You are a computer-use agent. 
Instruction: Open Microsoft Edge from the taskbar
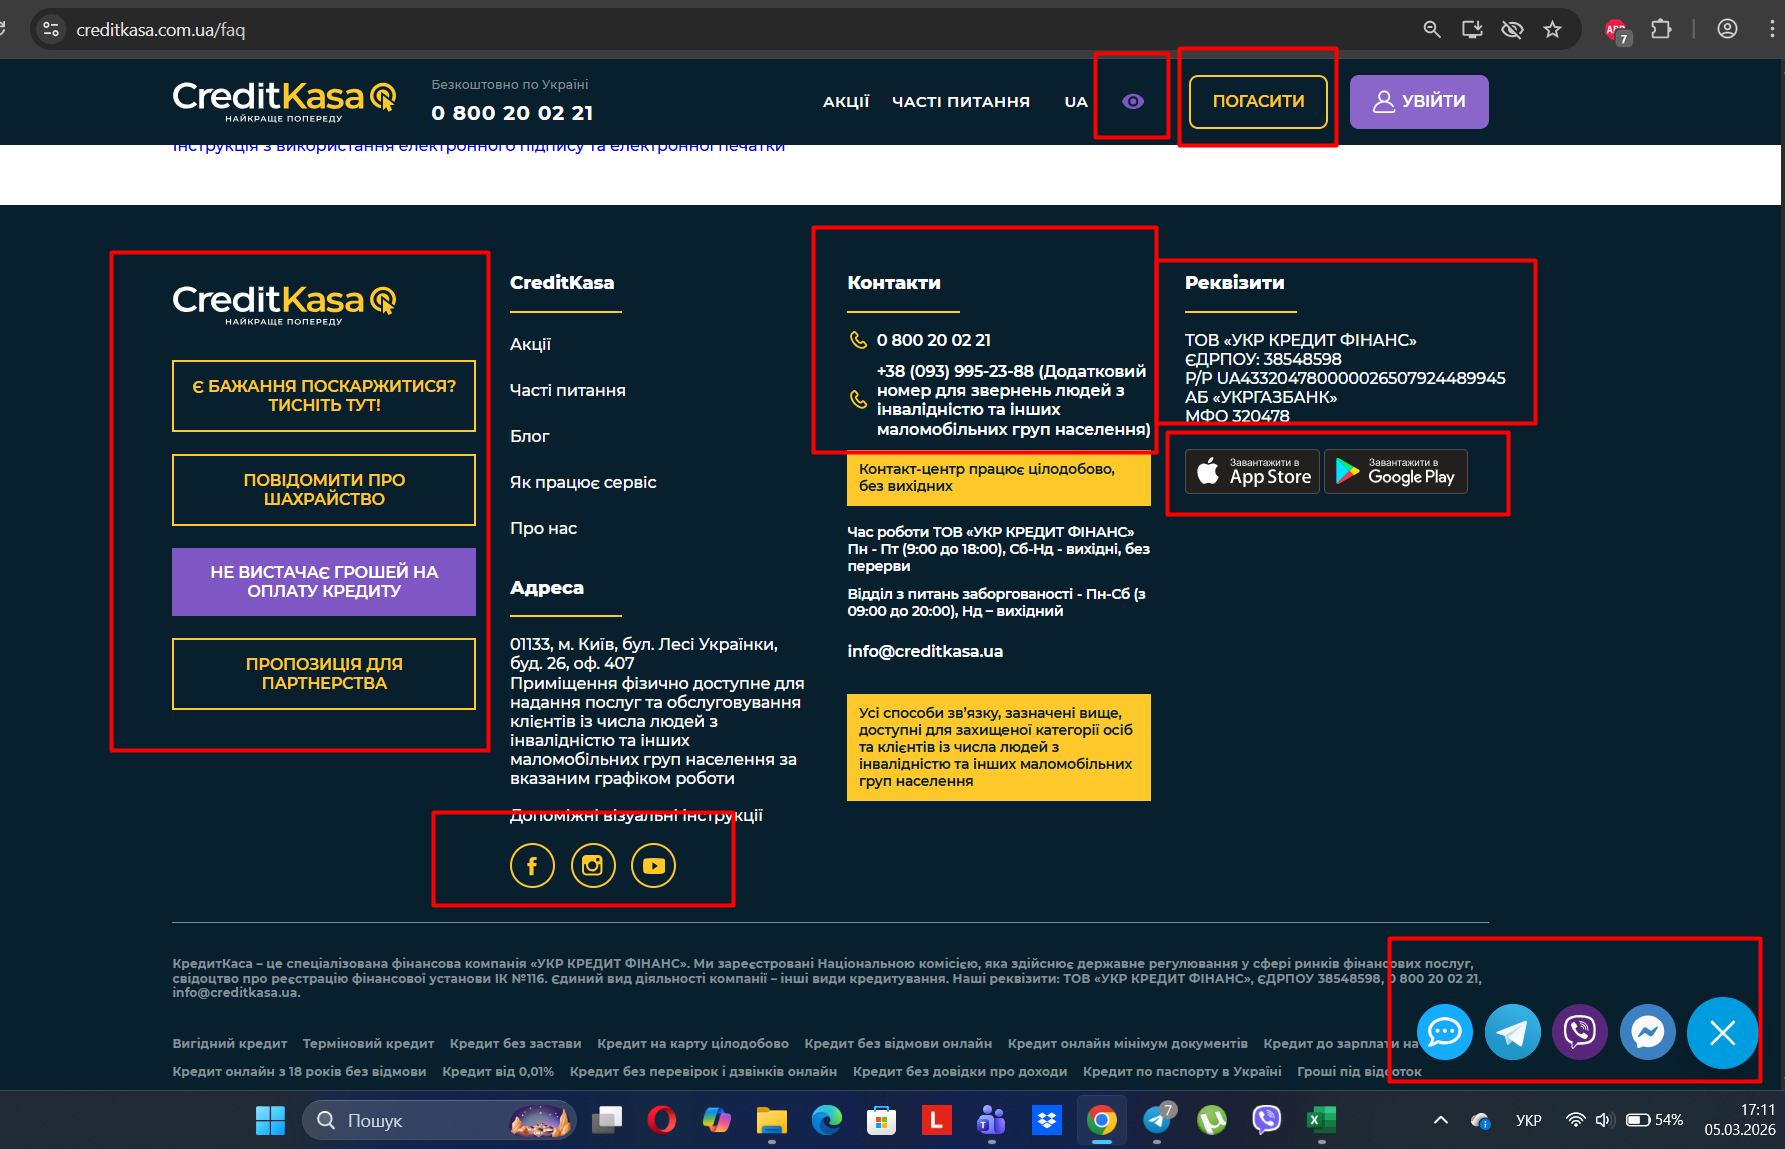tap(826, 1120)
